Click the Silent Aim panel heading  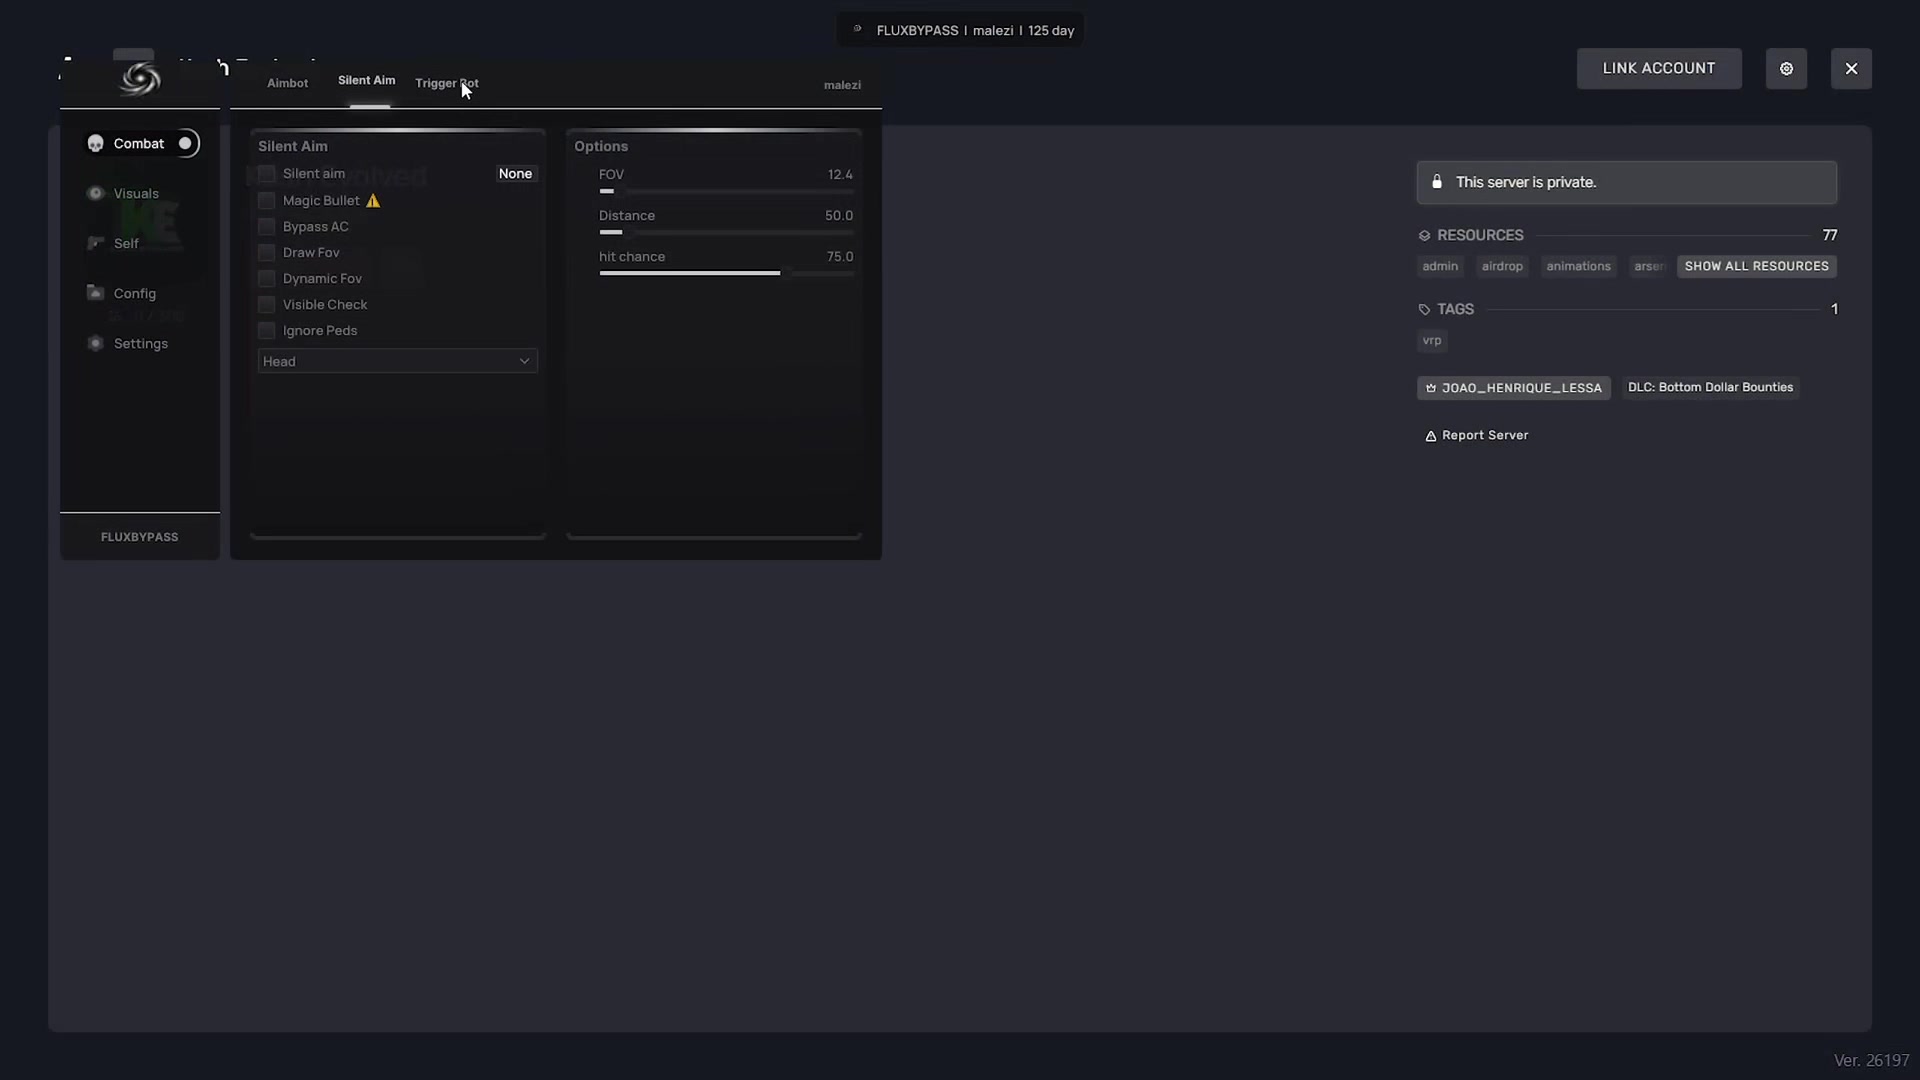[293, 146]
